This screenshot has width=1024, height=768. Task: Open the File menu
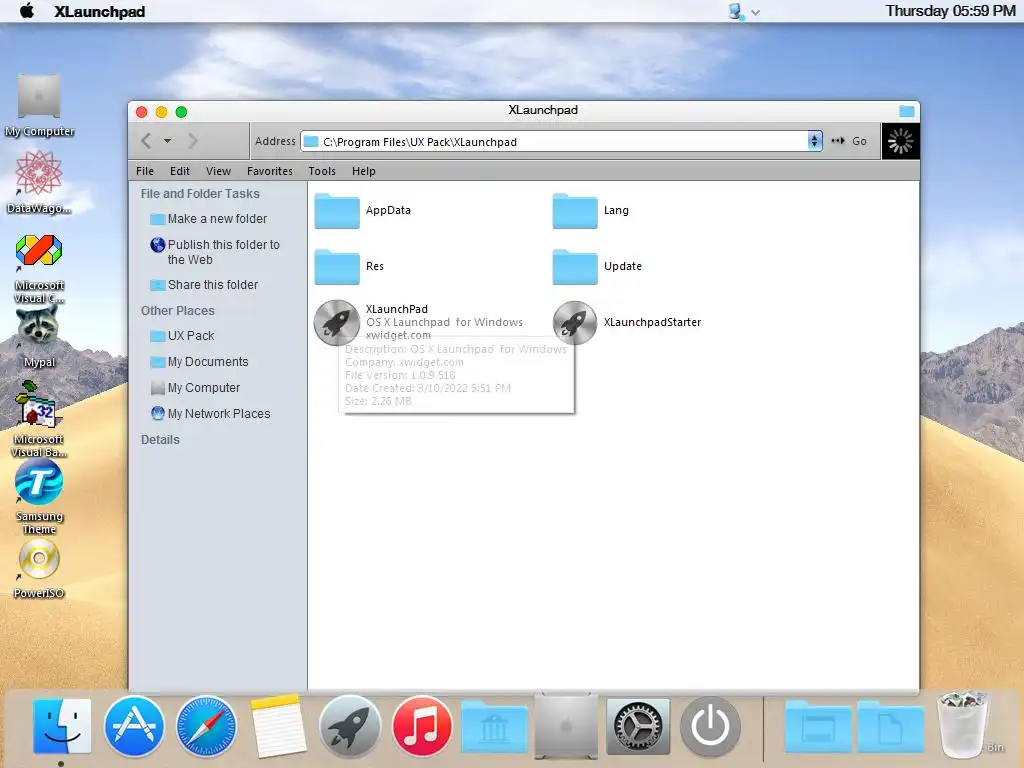tap(145, 171)
